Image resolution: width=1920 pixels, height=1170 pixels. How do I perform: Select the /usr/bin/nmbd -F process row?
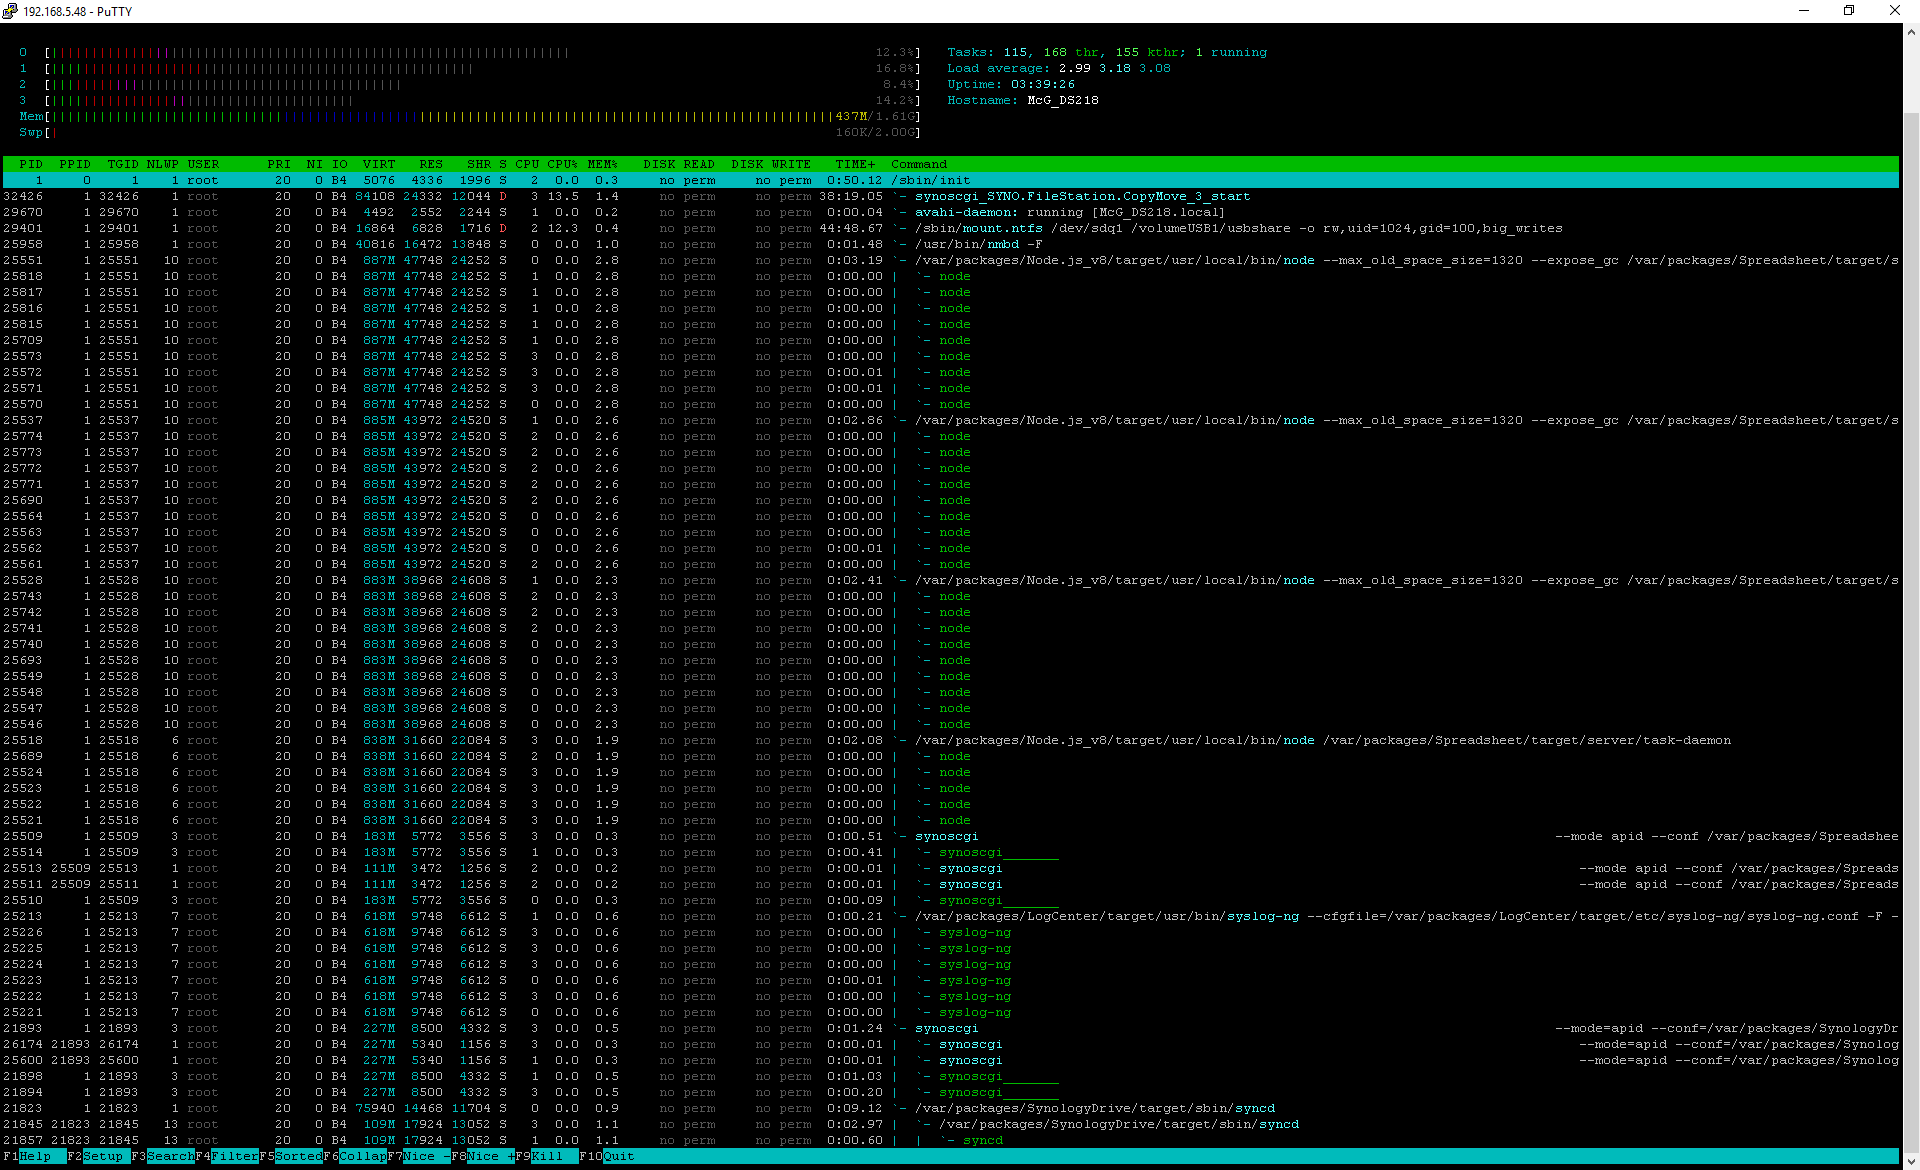(x=978, y=244)
